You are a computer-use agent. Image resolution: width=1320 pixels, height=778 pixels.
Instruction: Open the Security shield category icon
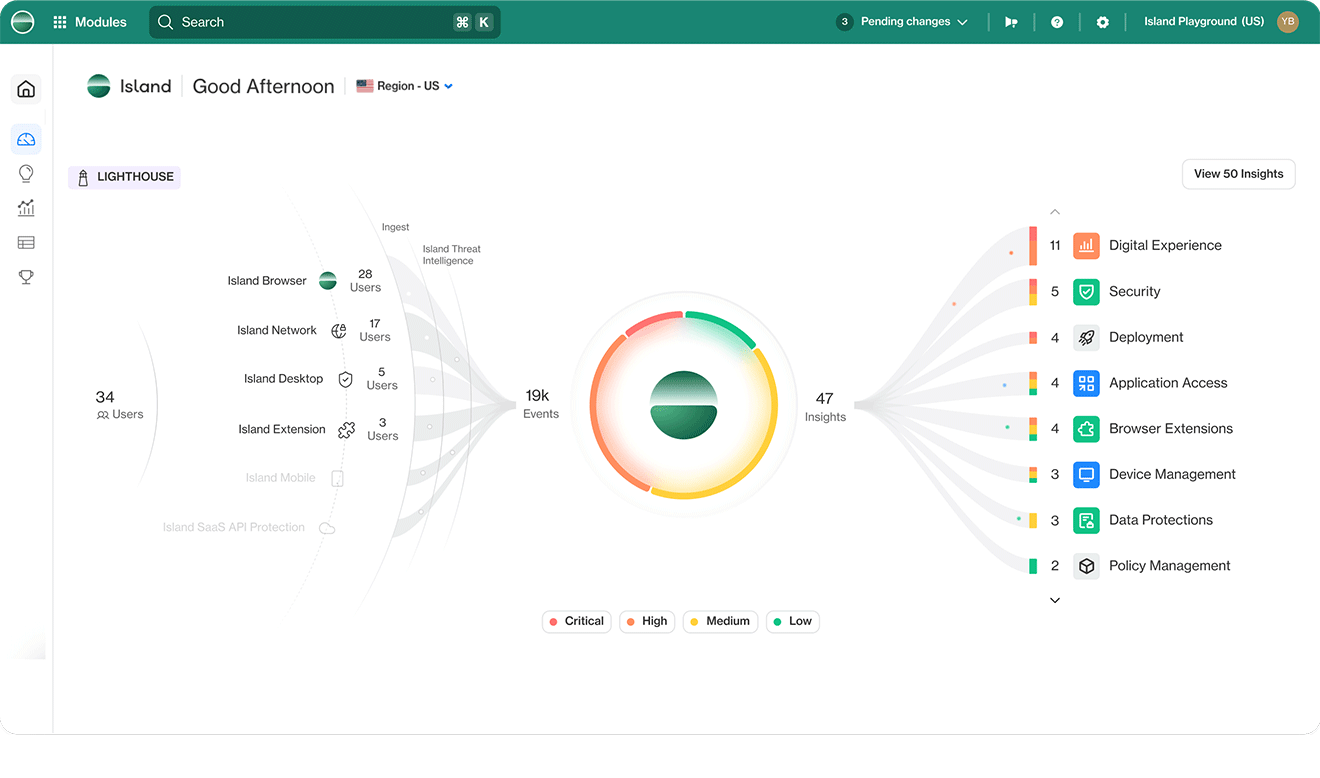click(1086, 292)
